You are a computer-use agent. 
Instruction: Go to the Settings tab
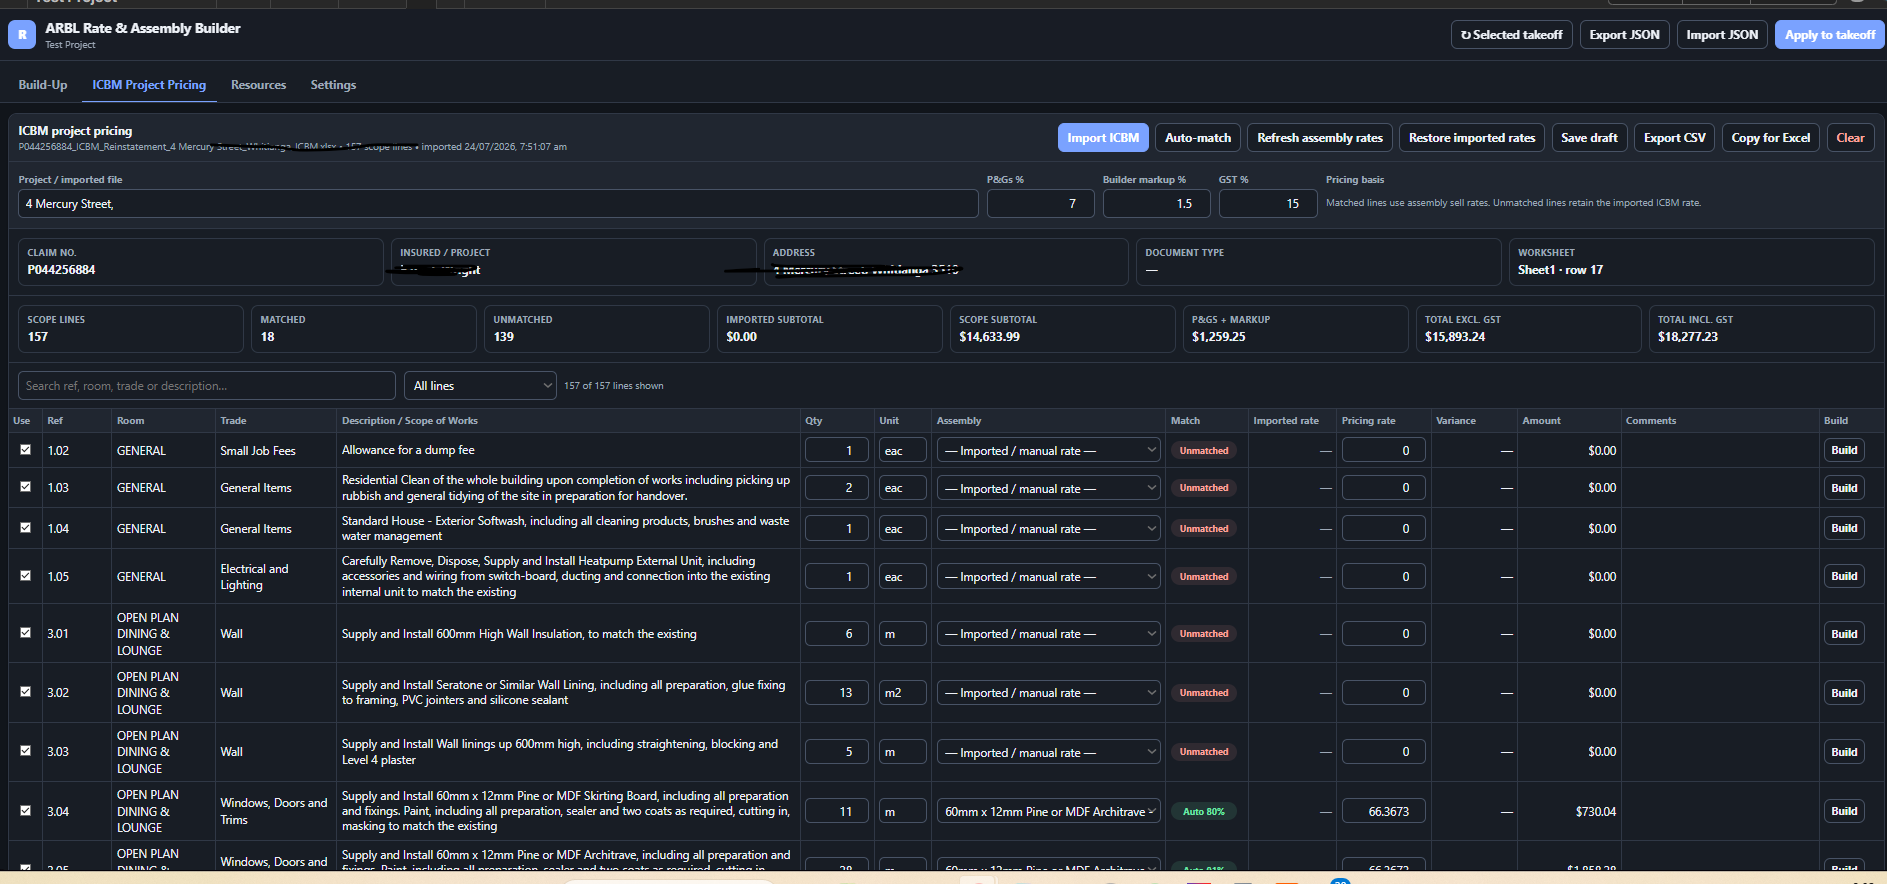click(333, 85)
